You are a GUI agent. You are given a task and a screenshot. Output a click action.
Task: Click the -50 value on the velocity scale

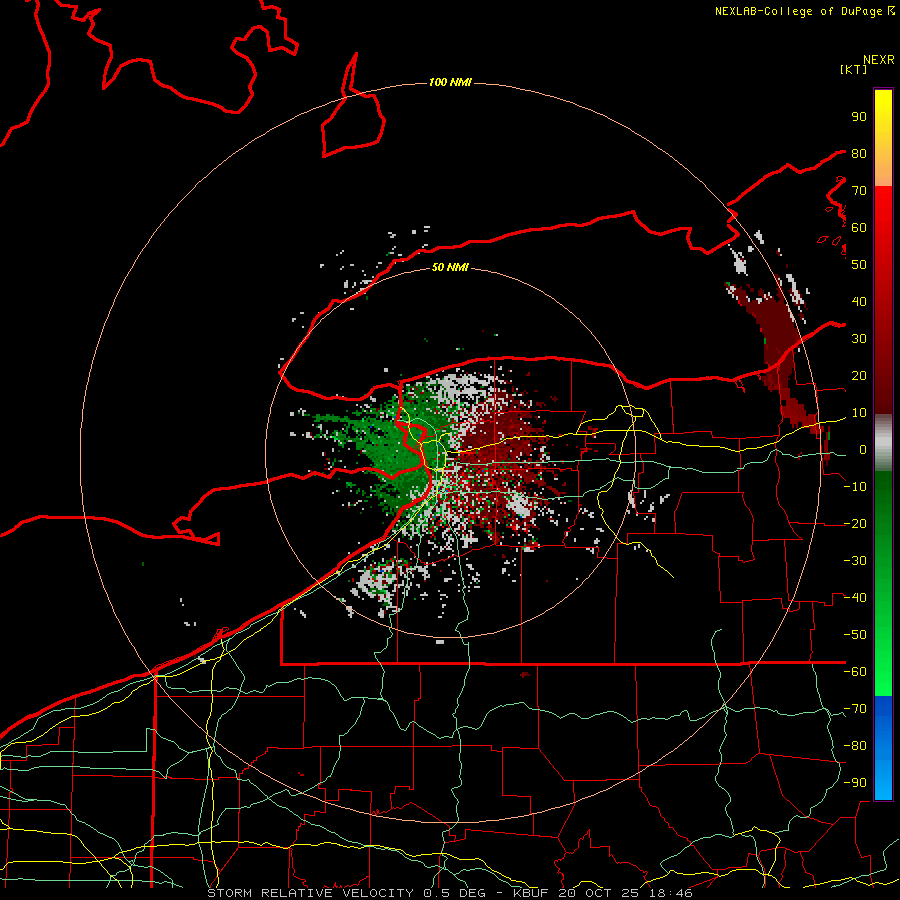[855, 635]
